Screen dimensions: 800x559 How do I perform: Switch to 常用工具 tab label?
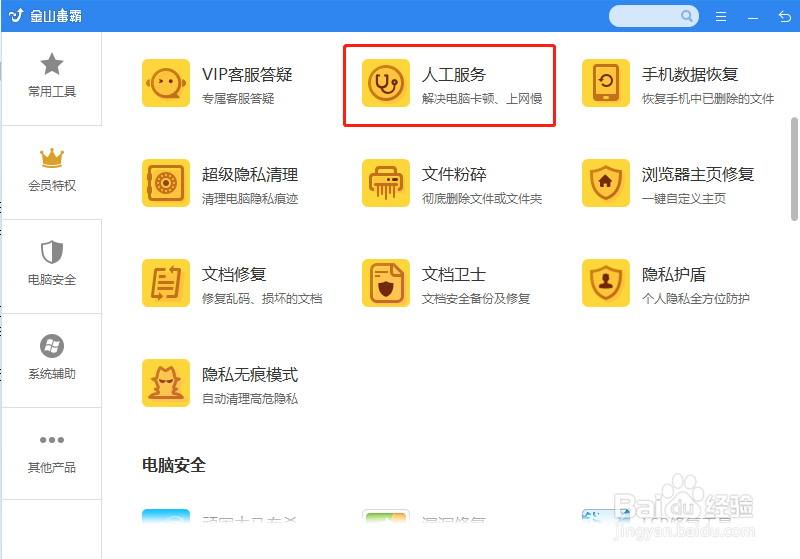click(x=52, y=92)
